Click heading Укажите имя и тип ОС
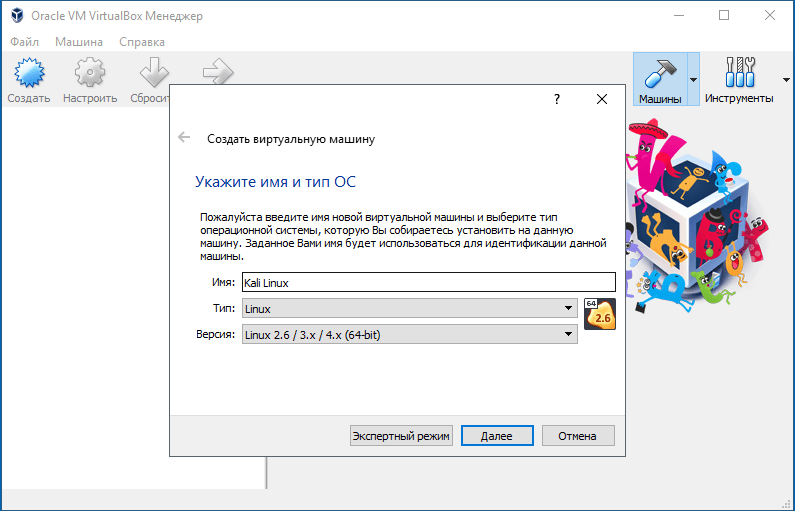The width and height of the screenshot is (795, 511). [275, 181]
